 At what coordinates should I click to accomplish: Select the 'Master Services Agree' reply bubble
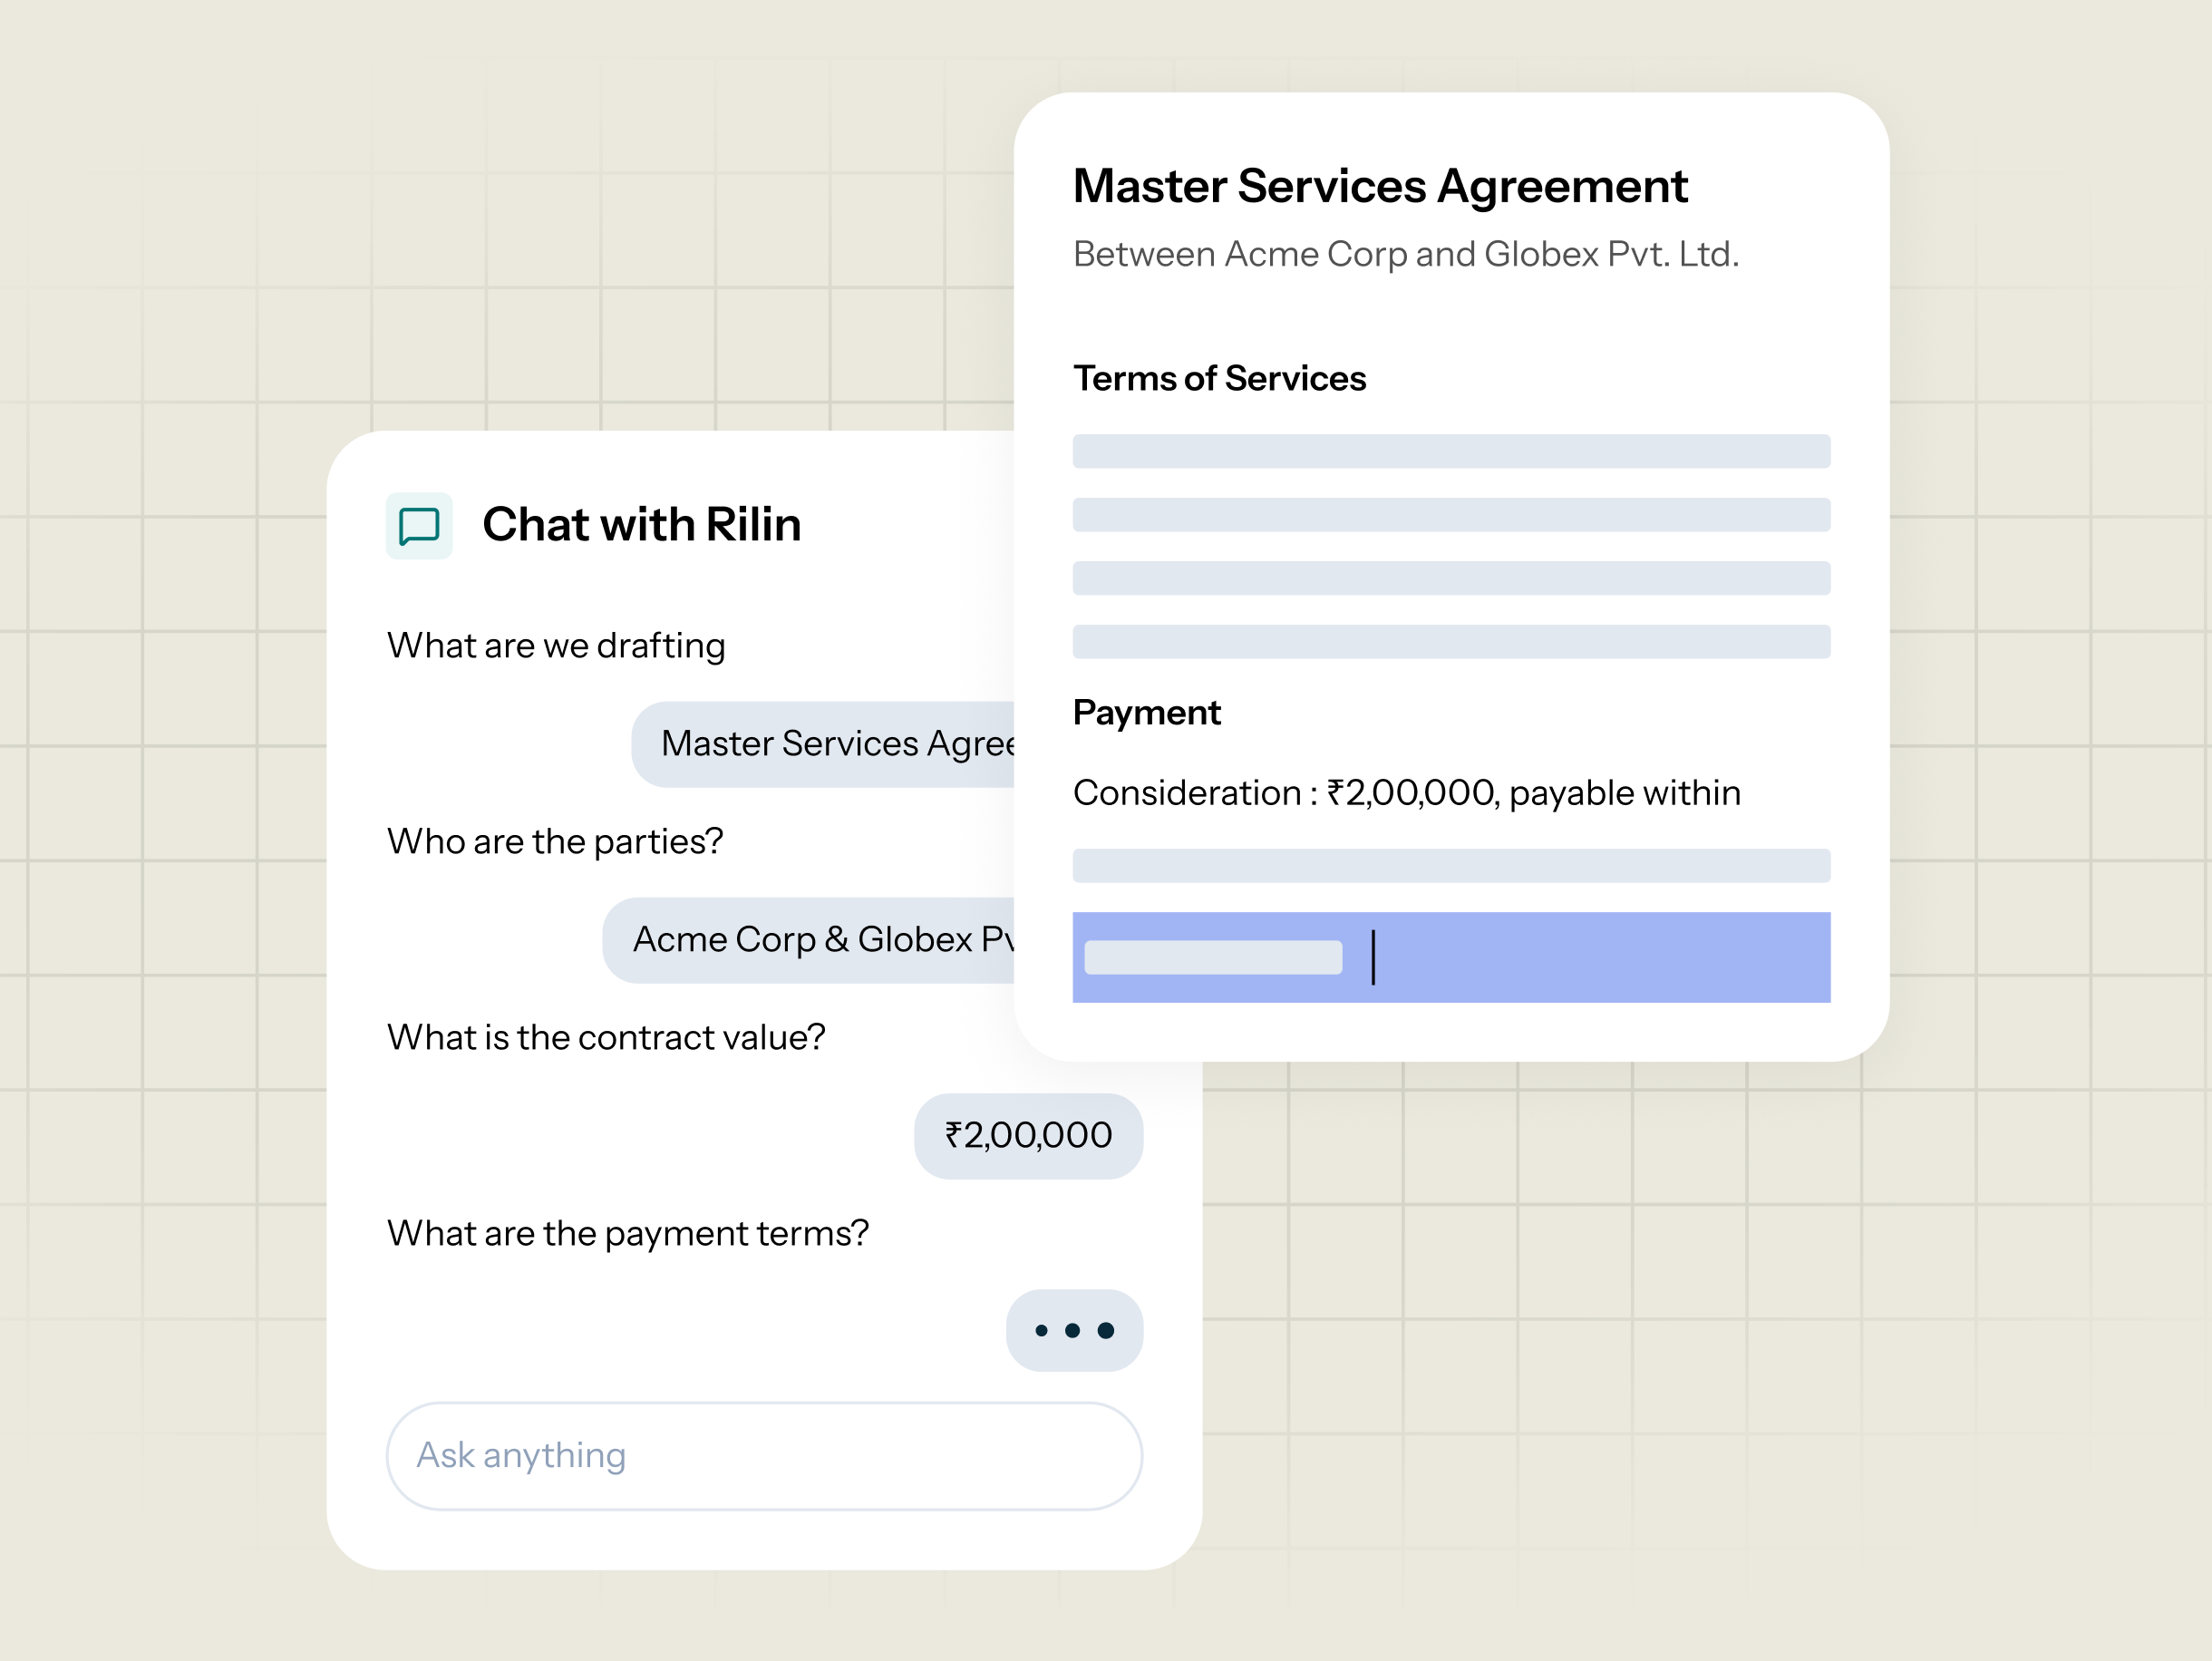823,744
